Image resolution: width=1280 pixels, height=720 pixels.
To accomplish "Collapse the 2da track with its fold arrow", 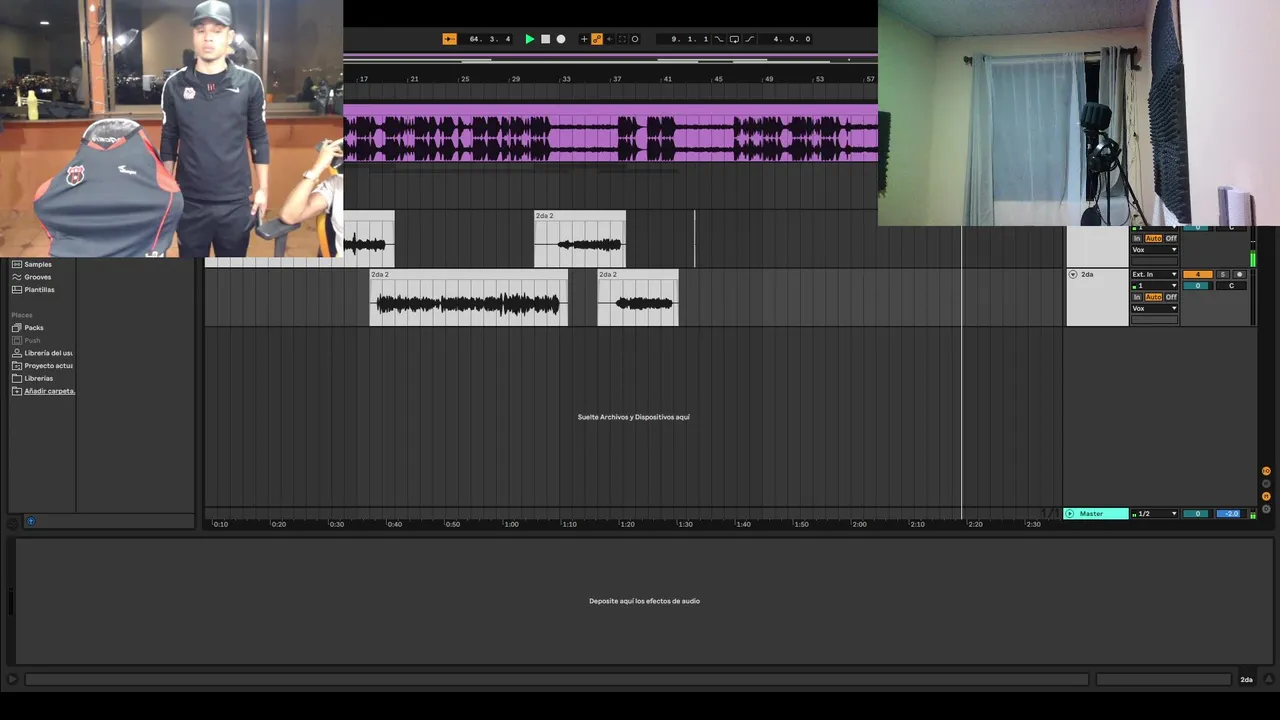I will pos(1073,274).
